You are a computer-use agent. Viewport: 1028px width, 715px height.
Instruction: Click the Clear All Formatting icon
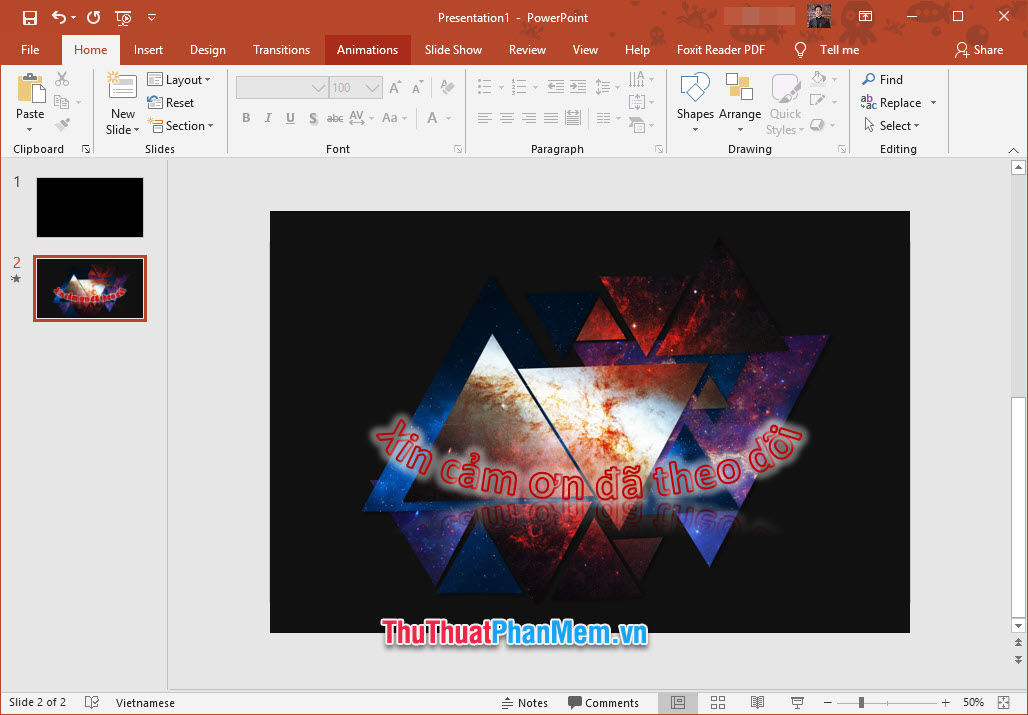pos(446,86)
